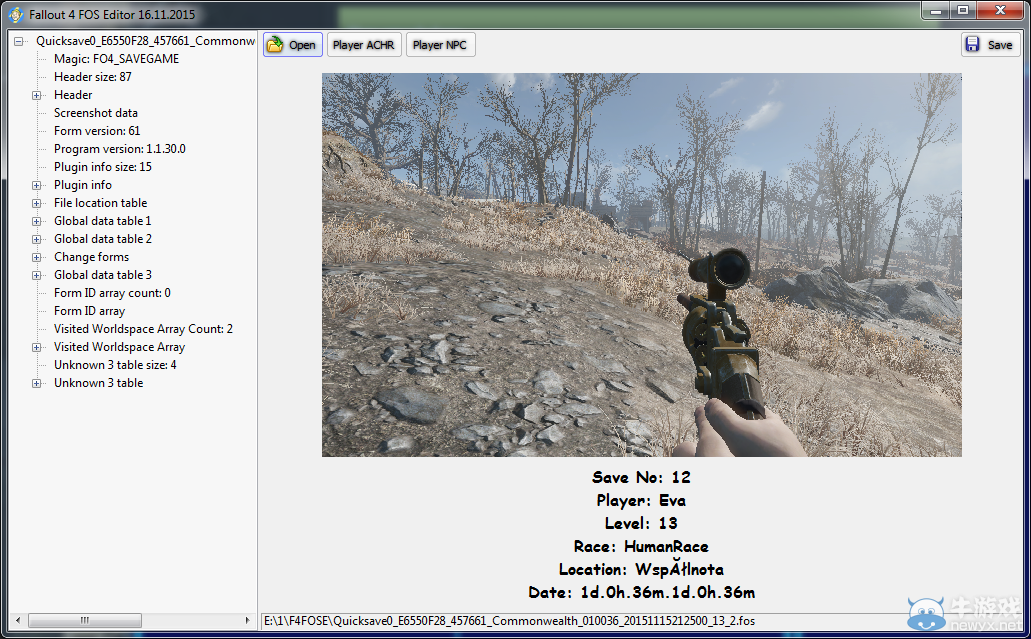Screen dimensions: 1031x639
Task: Click the Location: WspĂłlnota text
Action: 641,569
